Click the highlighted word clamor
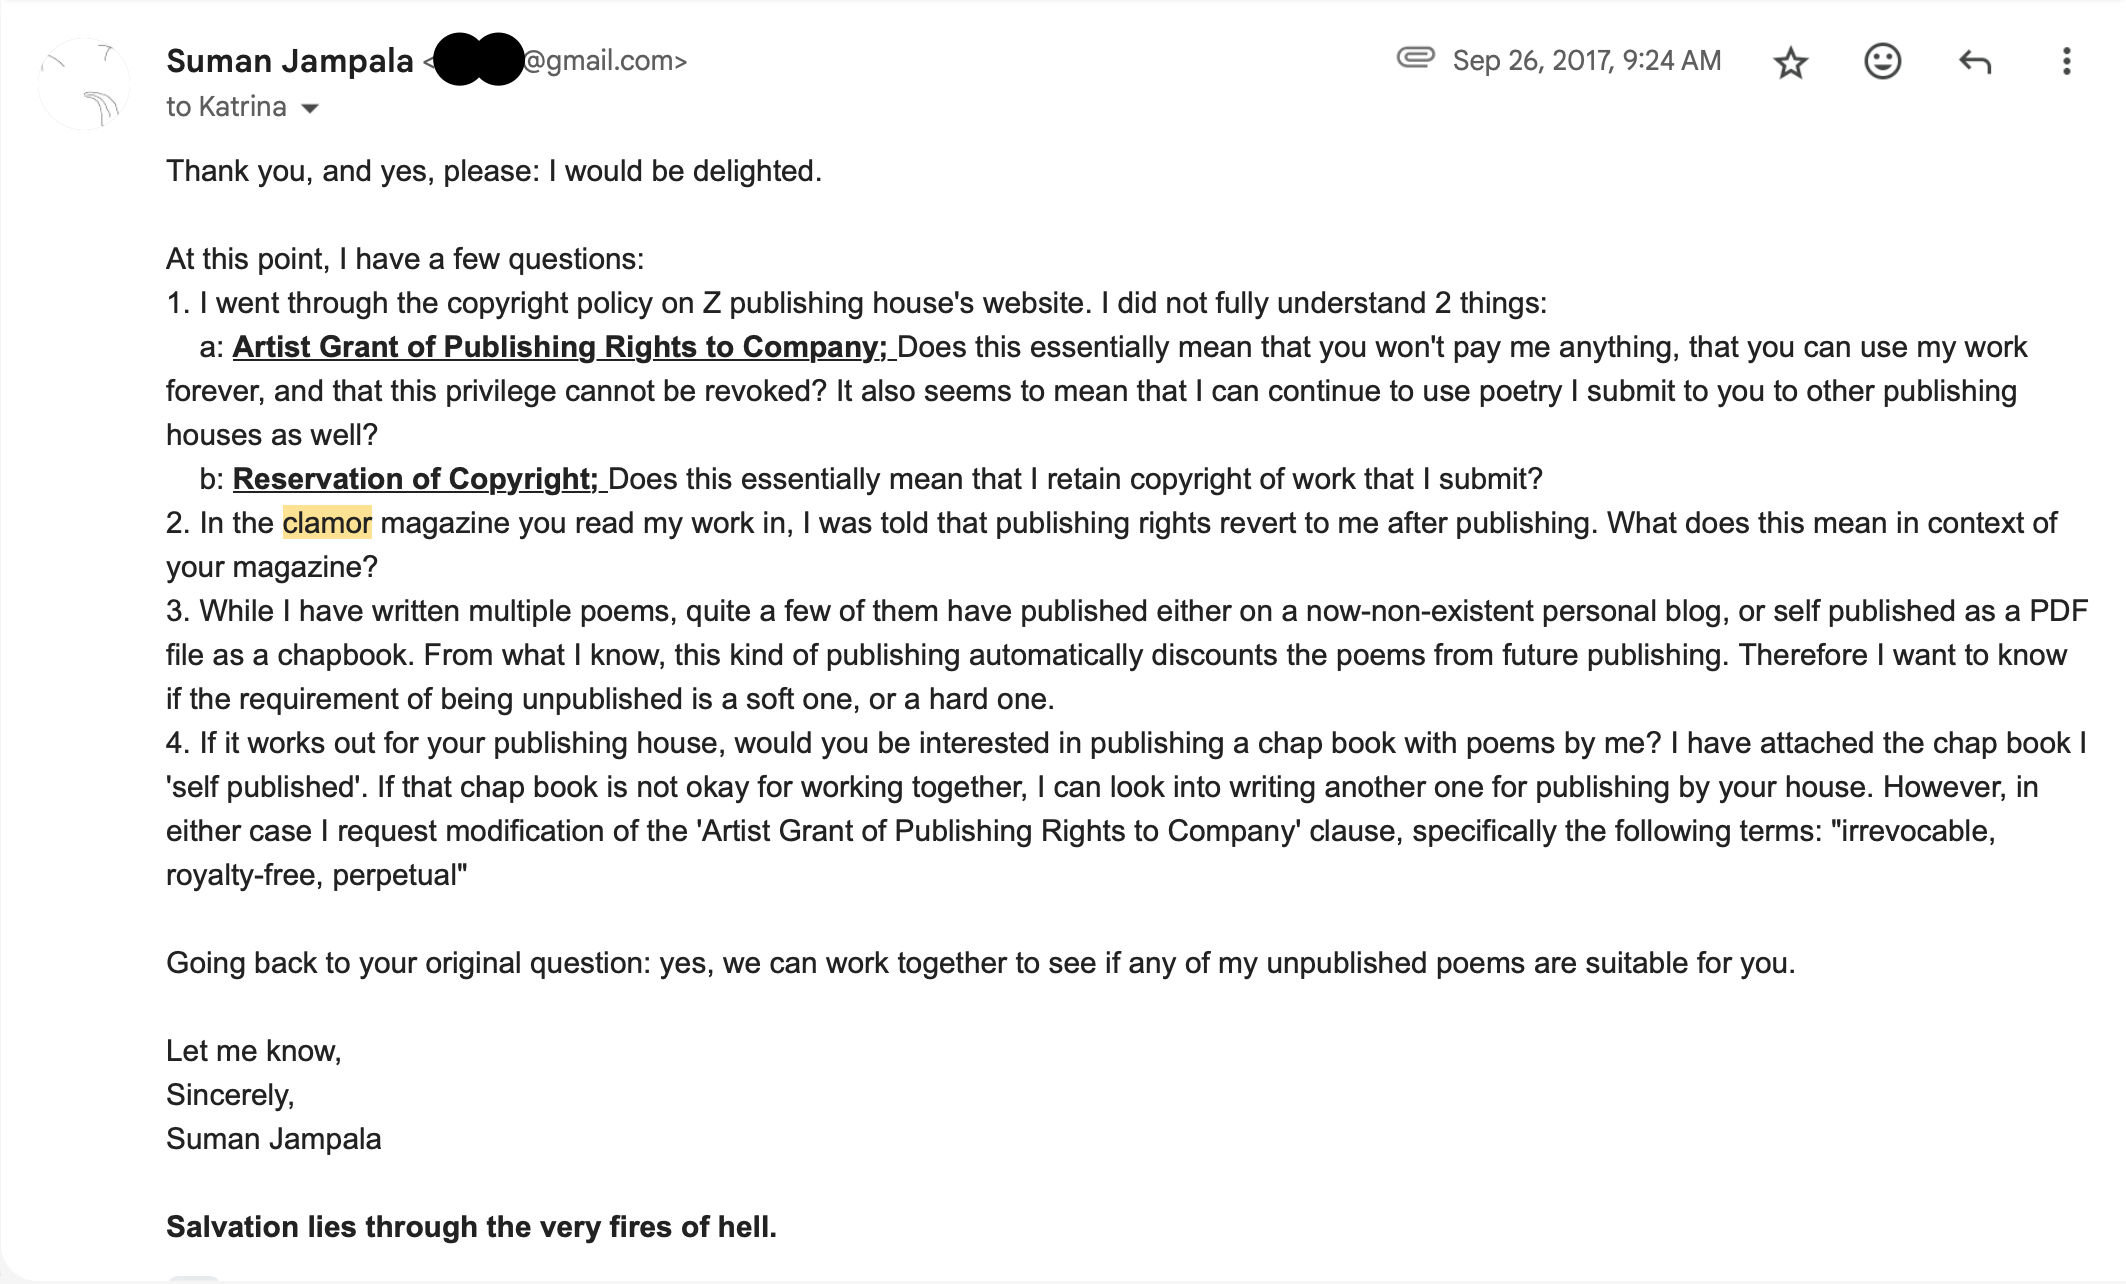 tap(327, 523)
